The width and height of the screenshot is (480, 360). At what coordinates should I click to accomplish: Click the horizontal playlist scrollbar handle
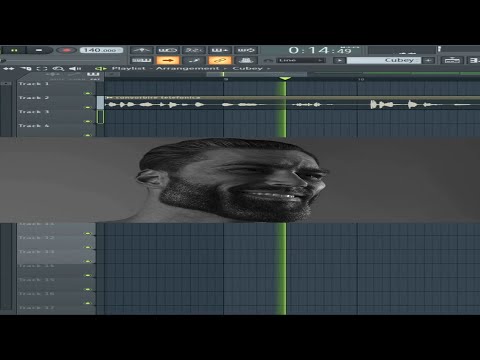point(257,74)
